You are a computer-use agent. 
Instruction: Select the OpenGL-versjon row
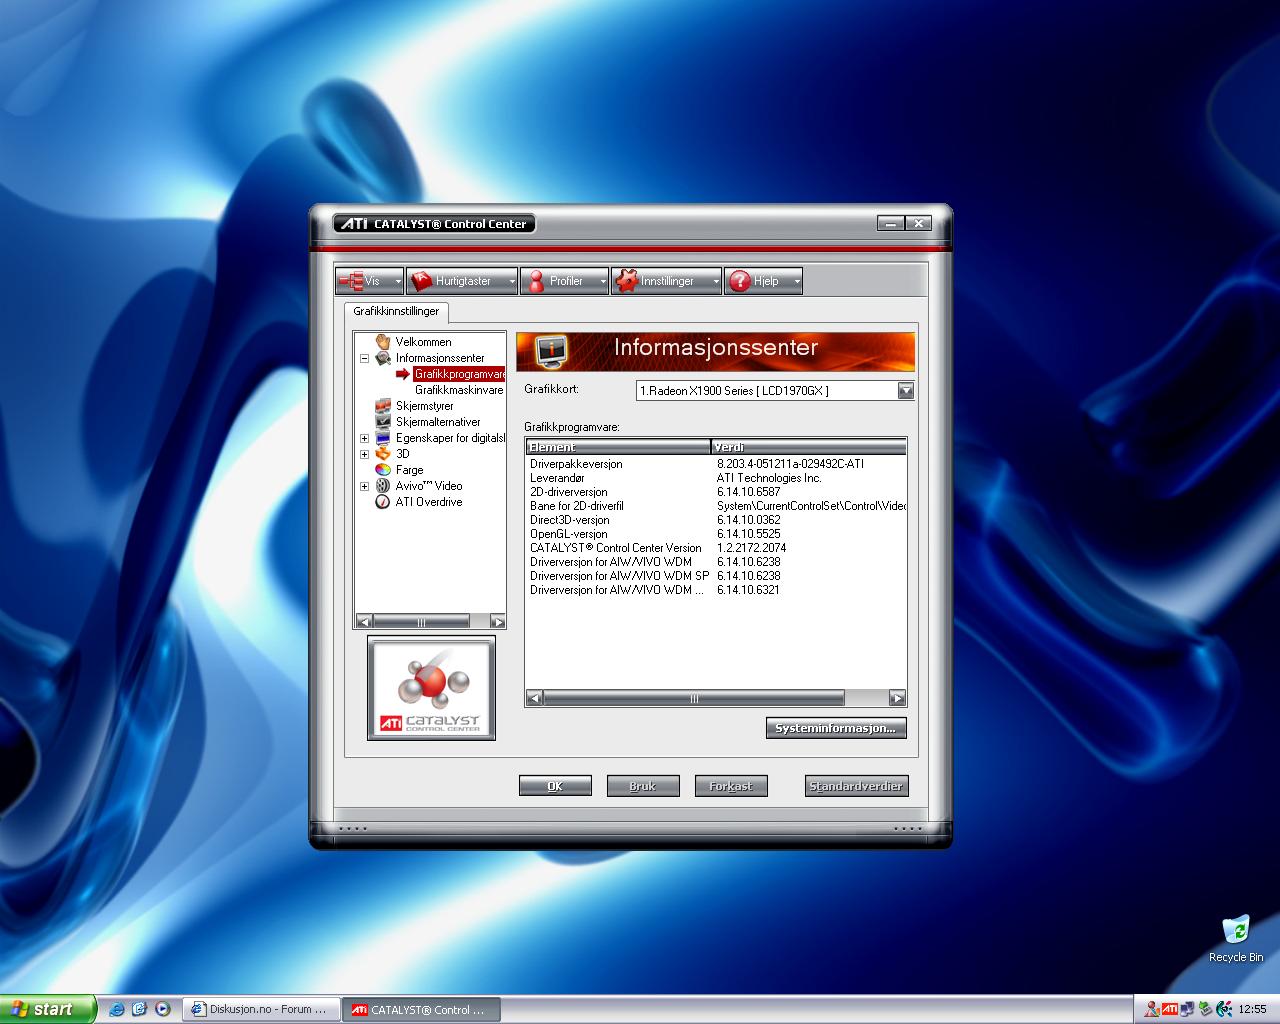716,534
